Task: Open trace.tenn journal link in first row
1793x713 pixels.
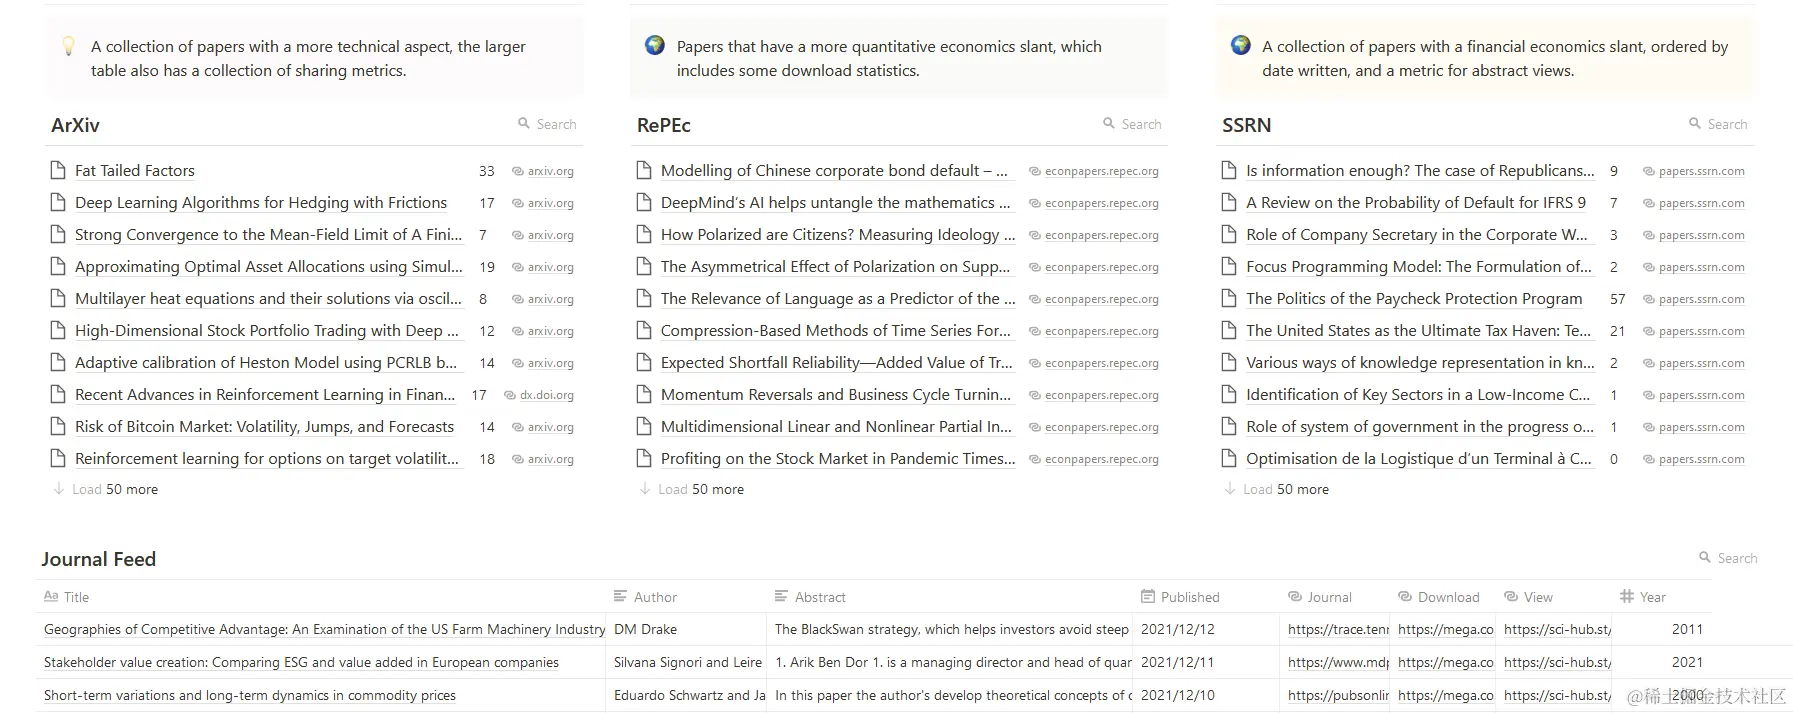Action: 1338,629
